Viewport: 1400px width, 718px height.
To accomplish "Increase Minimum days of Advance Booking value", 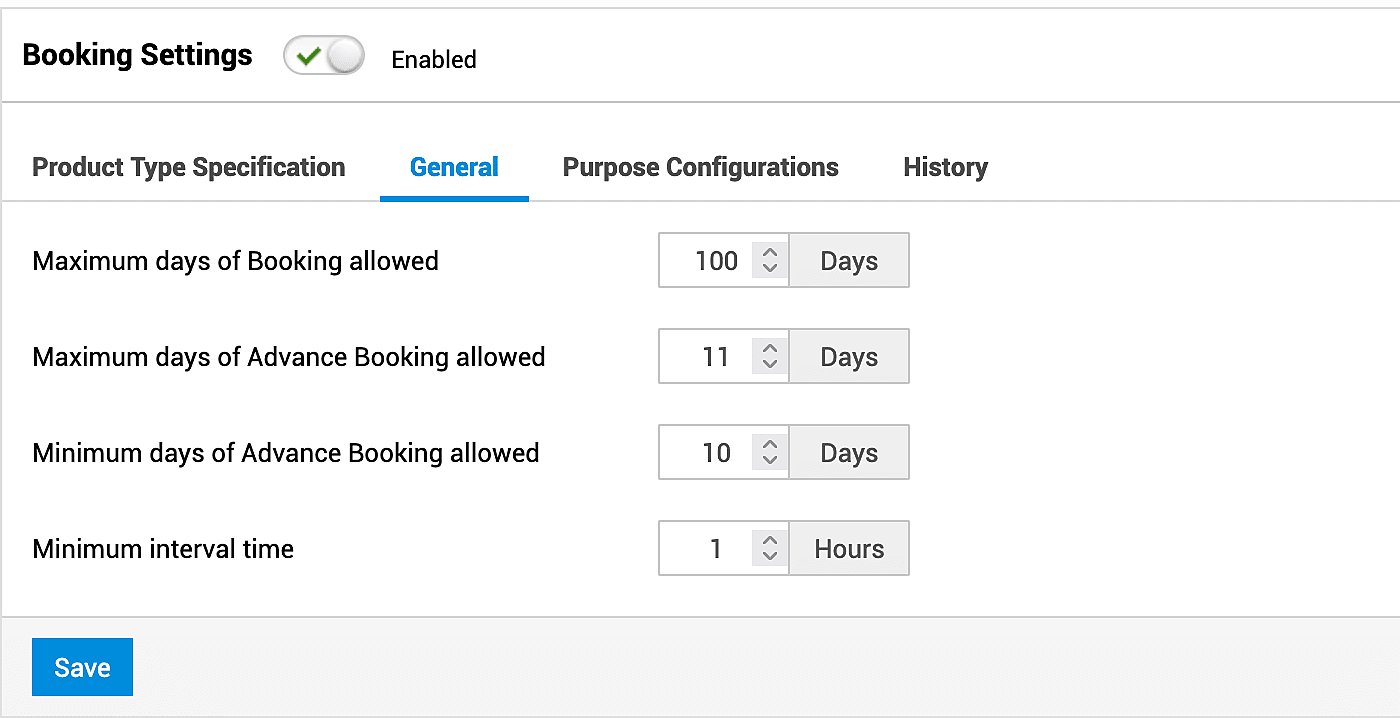I will click(x=769, y=445).
